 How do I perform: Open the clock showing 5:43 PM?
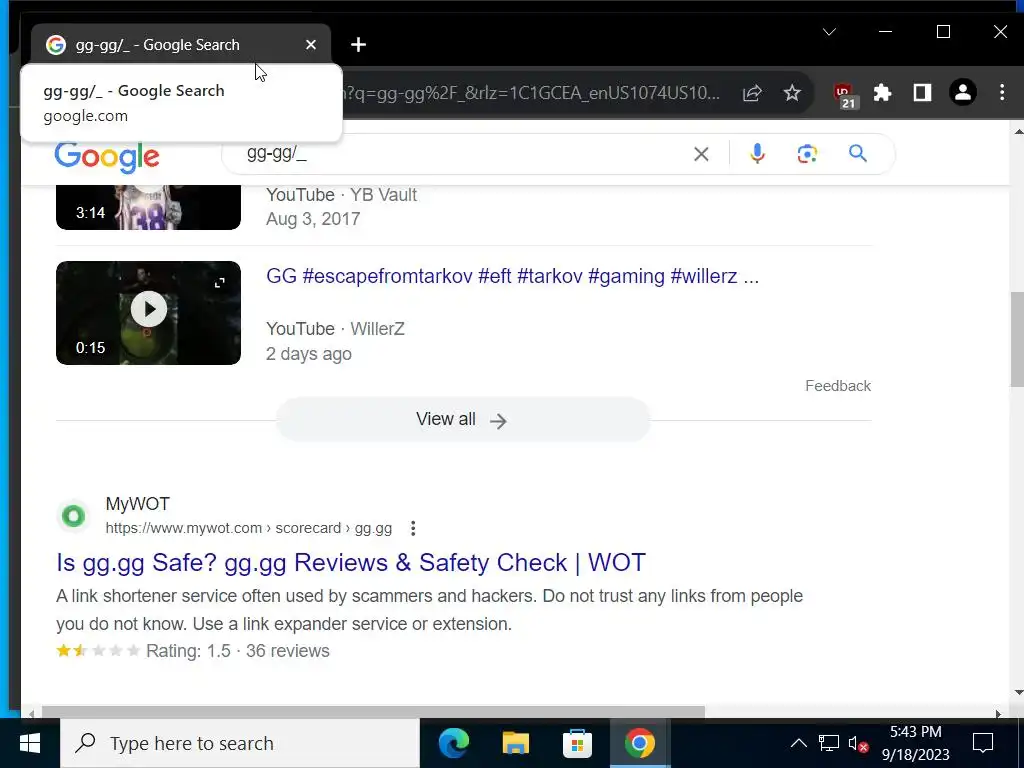[916, 743]
